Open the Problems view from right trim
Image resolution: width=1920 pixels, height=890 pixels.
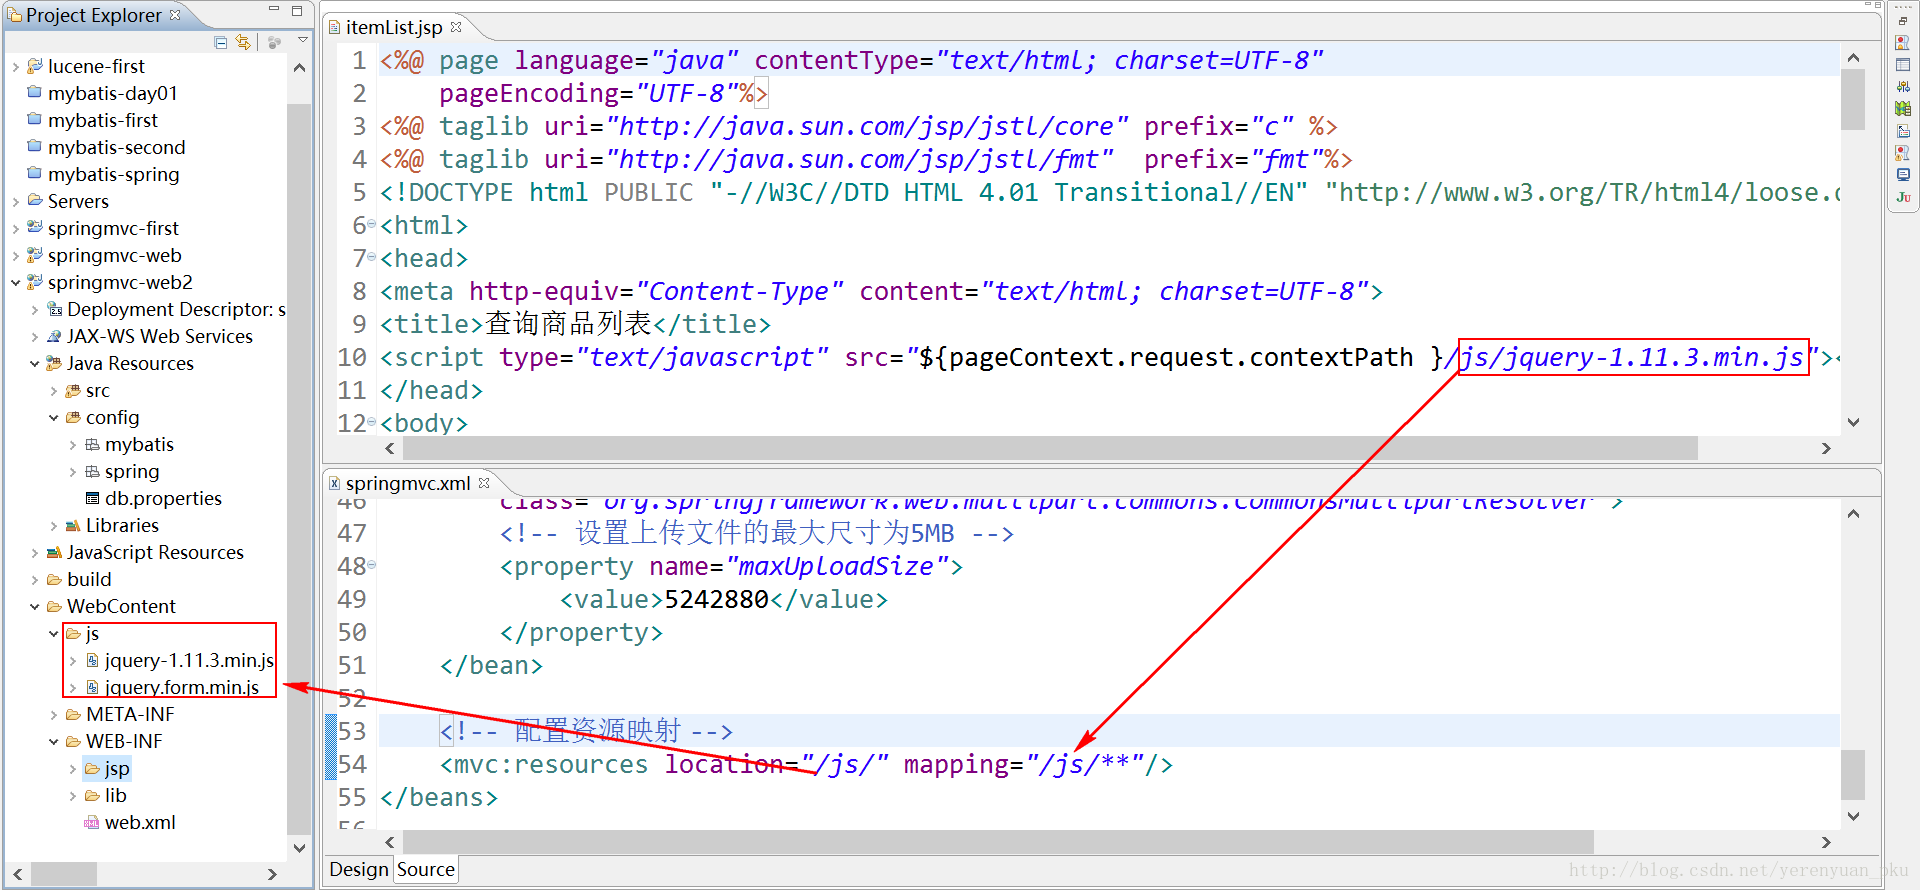click(x=1903, y=153)
